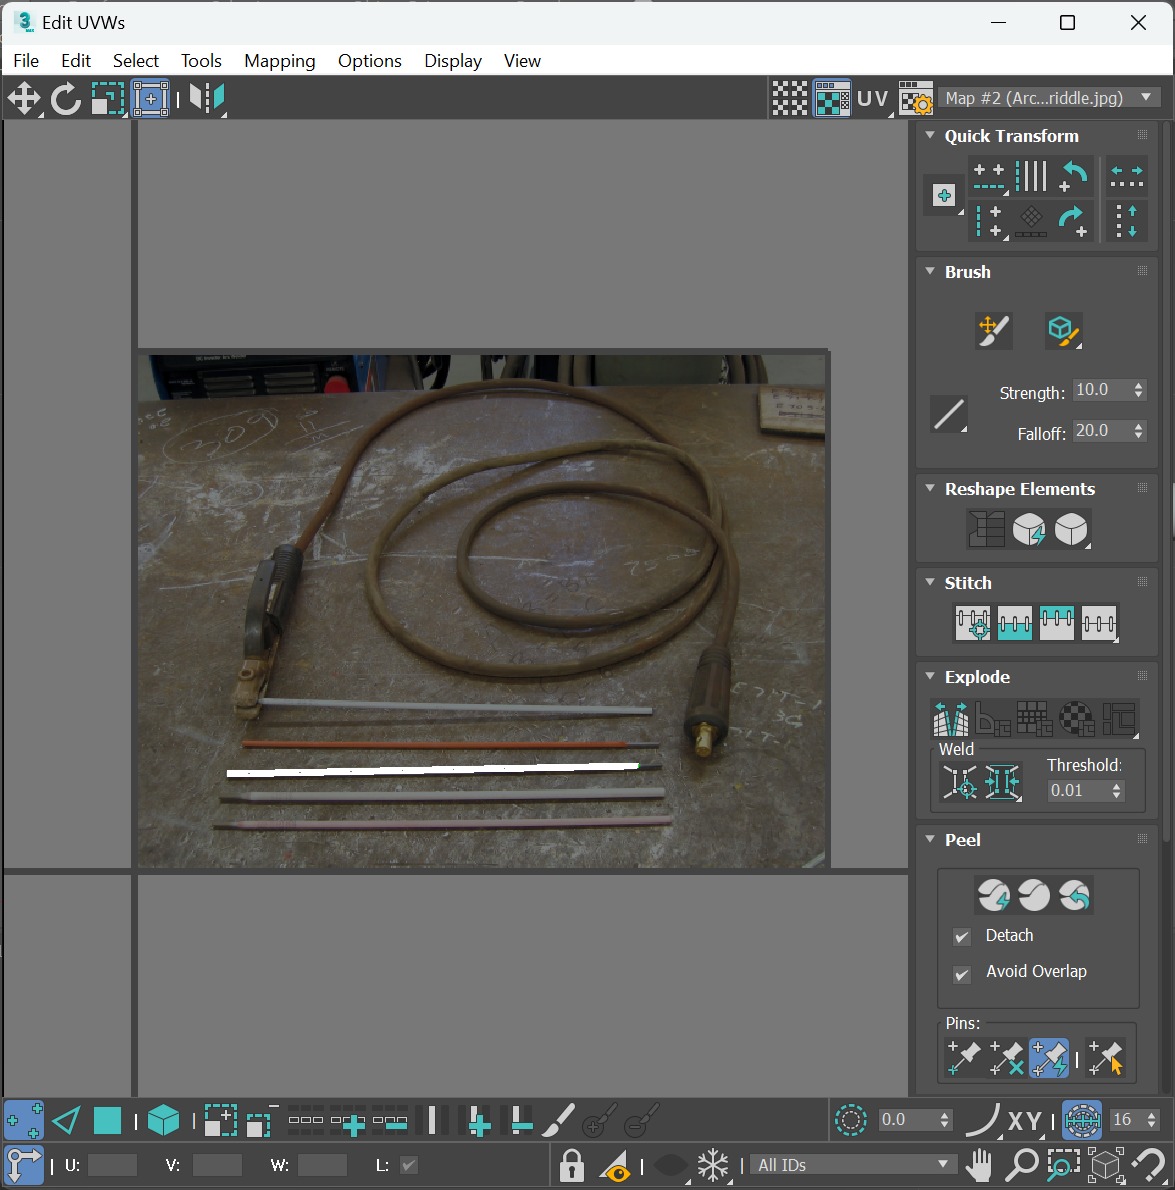This screenshot has width=1175, height=1190.
Task: Click Align Horizontally in Quick Transform
Action: [x=989, y=178]
